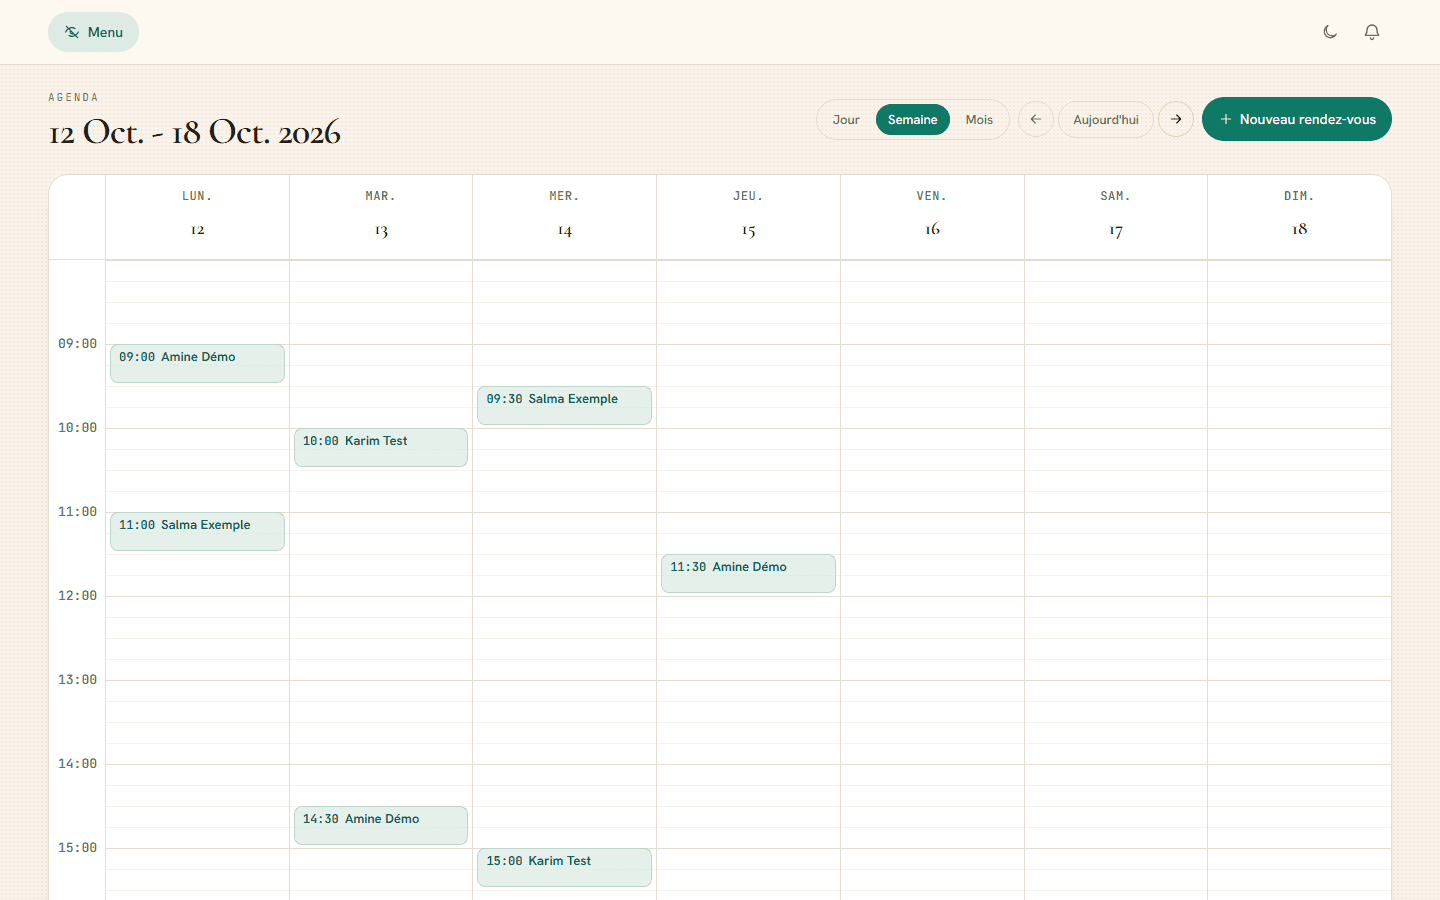
Task: Open 11:30 Amine Démo appointment
Action: pyautogui.click(x=748, y=574)
